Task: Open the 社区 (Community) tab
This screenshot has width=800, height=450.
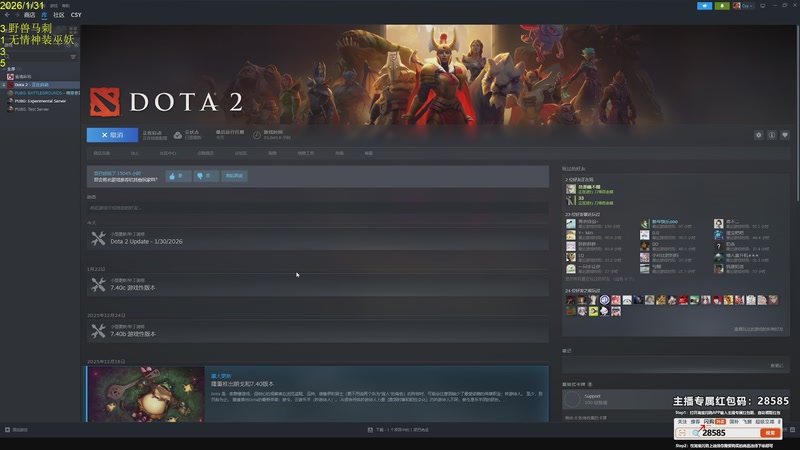Action: click(x=59, y=15)
